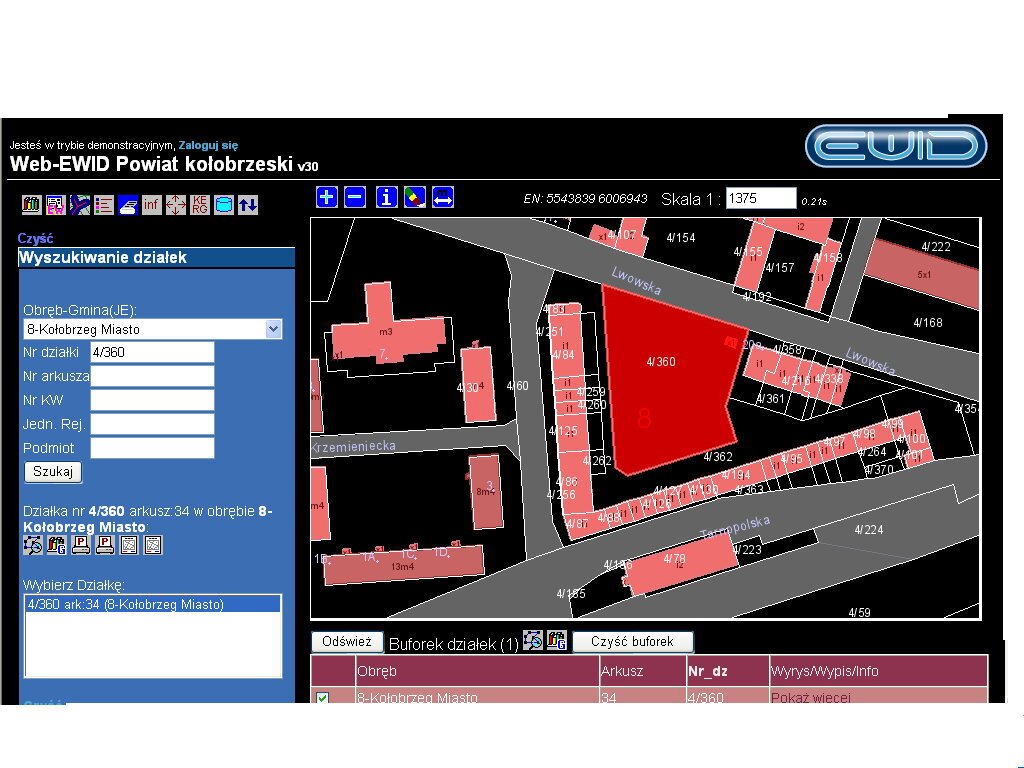Click parcel label 4/222 on the map

tap(936, 246)
